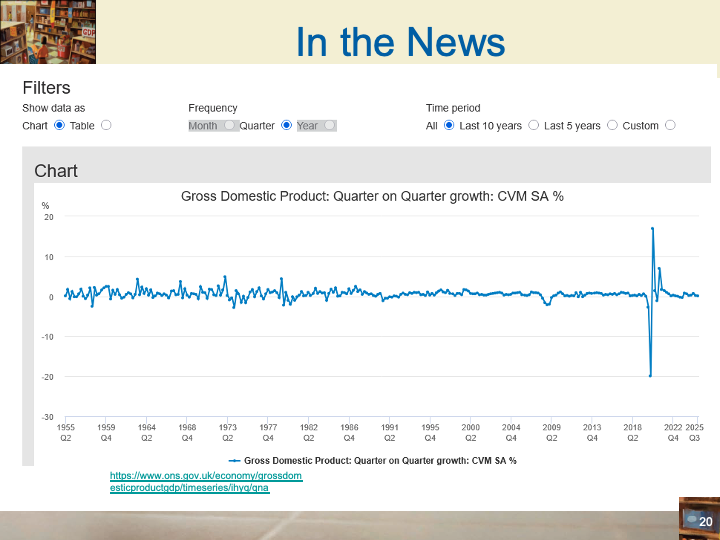The height and width of the screenshot is (540, 720).
Task: Pick the Year frequency option
Action: (330, 125)
